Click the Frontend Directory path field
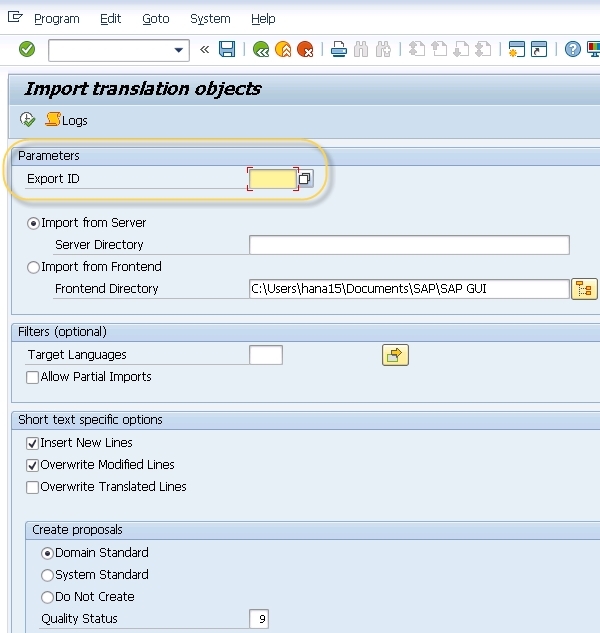The image size is (600, 633). tap(409, 289)
